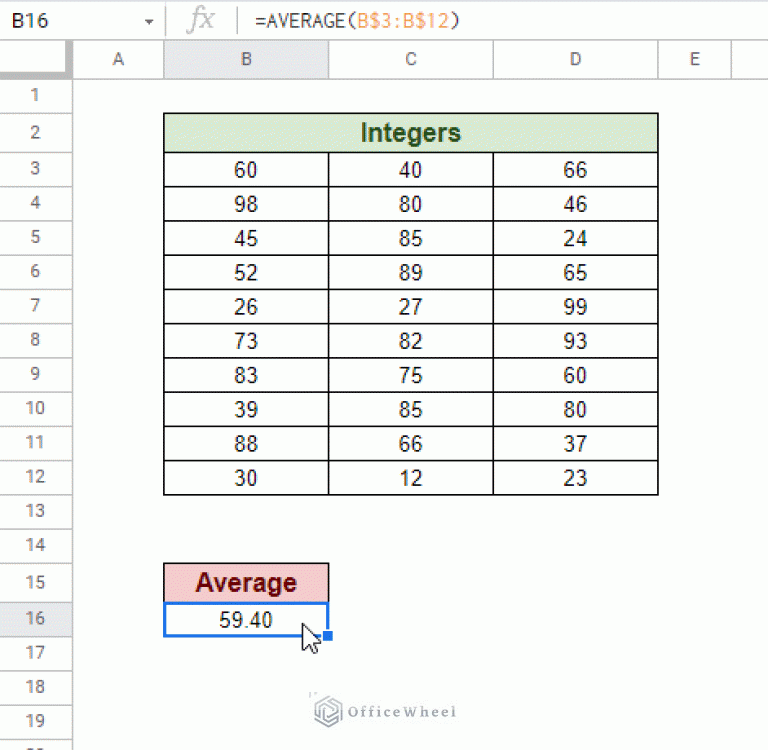Select row 18 header
The height and width of the screenshot is (750, 768).
coord(35,688)
